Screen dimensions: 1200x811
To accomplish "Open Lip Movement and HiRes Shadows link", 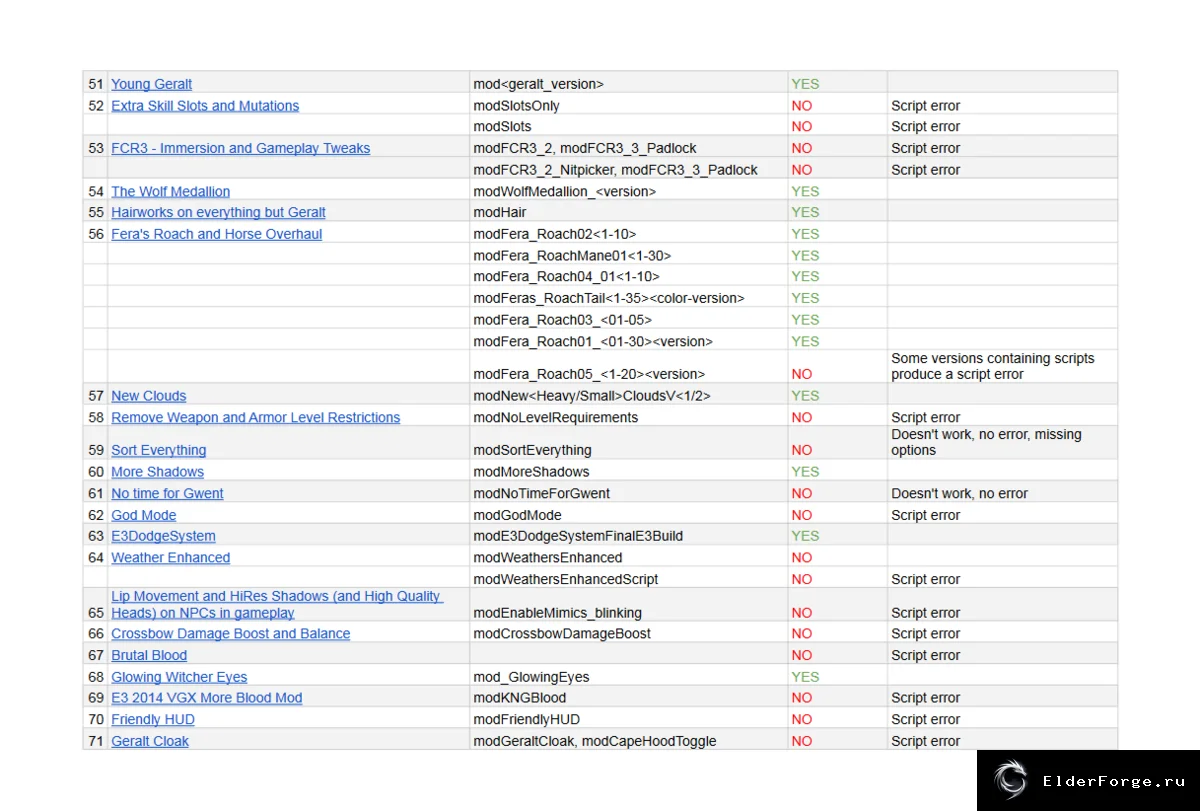I will pos(276,604).
